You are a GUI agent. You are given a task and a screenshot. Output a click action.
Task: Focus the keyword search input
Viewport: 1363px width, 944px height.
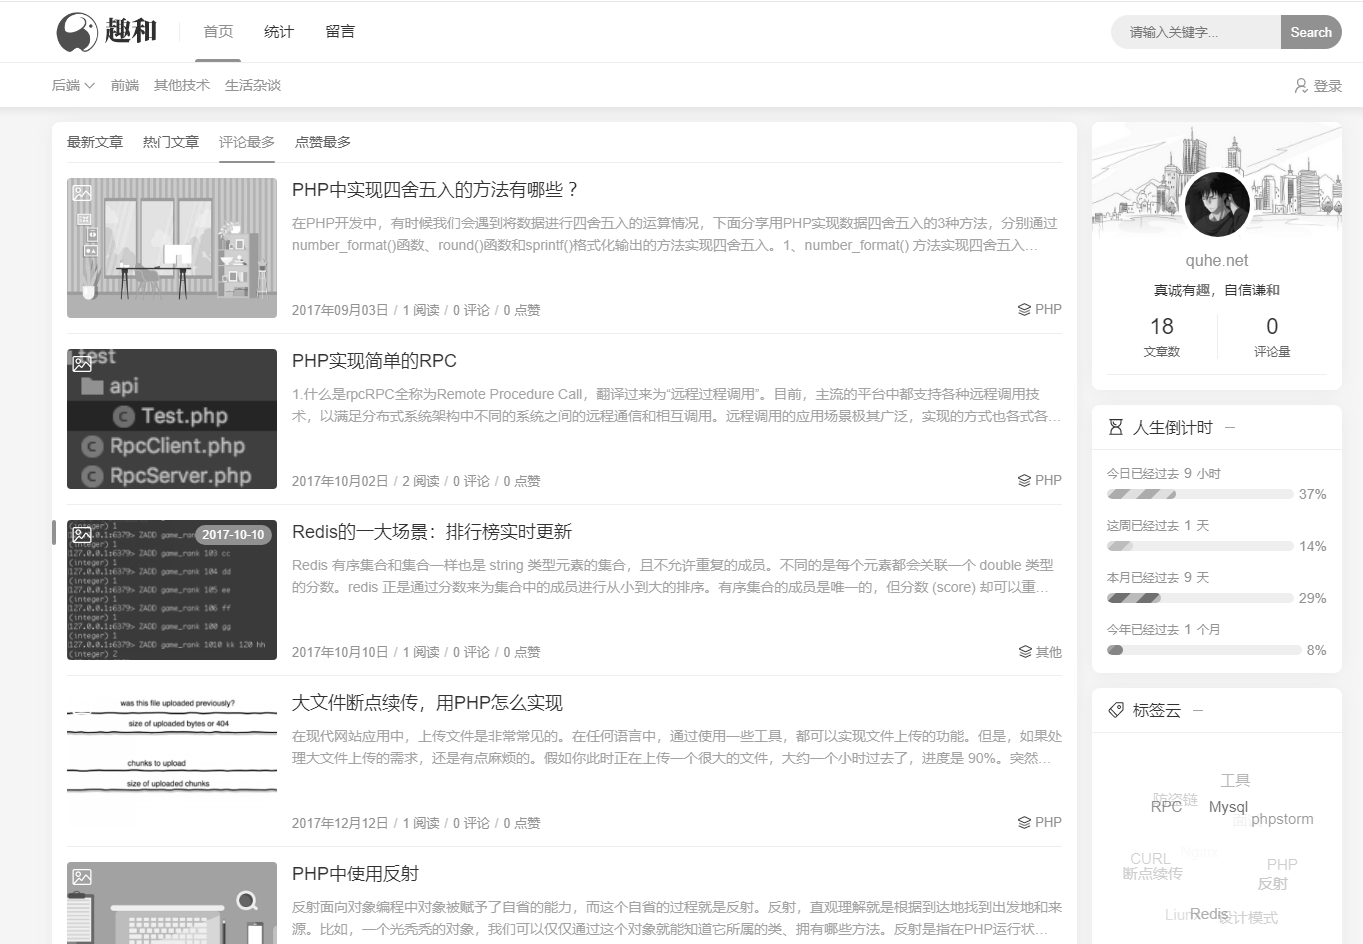point(1196,32)
